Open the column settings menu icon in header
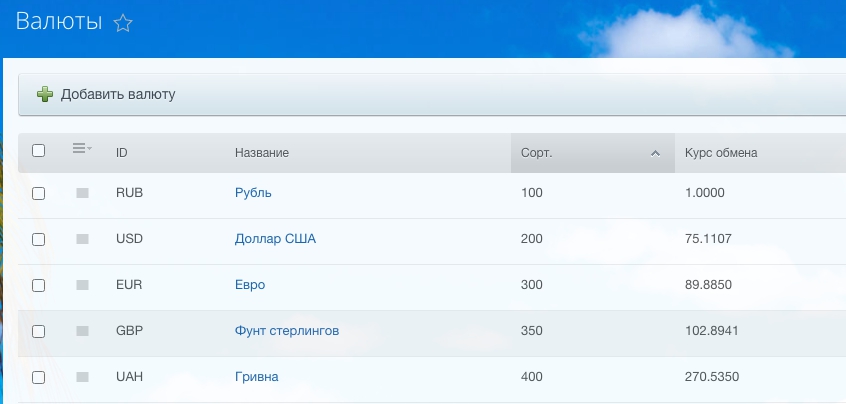Screen dimensions: 846x404 [82, 150]
